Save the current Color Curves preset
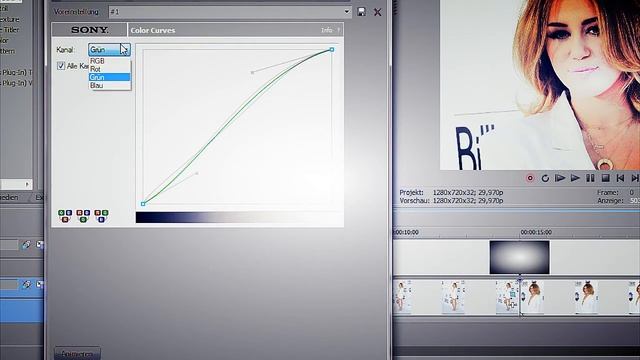The image size is (640, 360). pos(361,12)
